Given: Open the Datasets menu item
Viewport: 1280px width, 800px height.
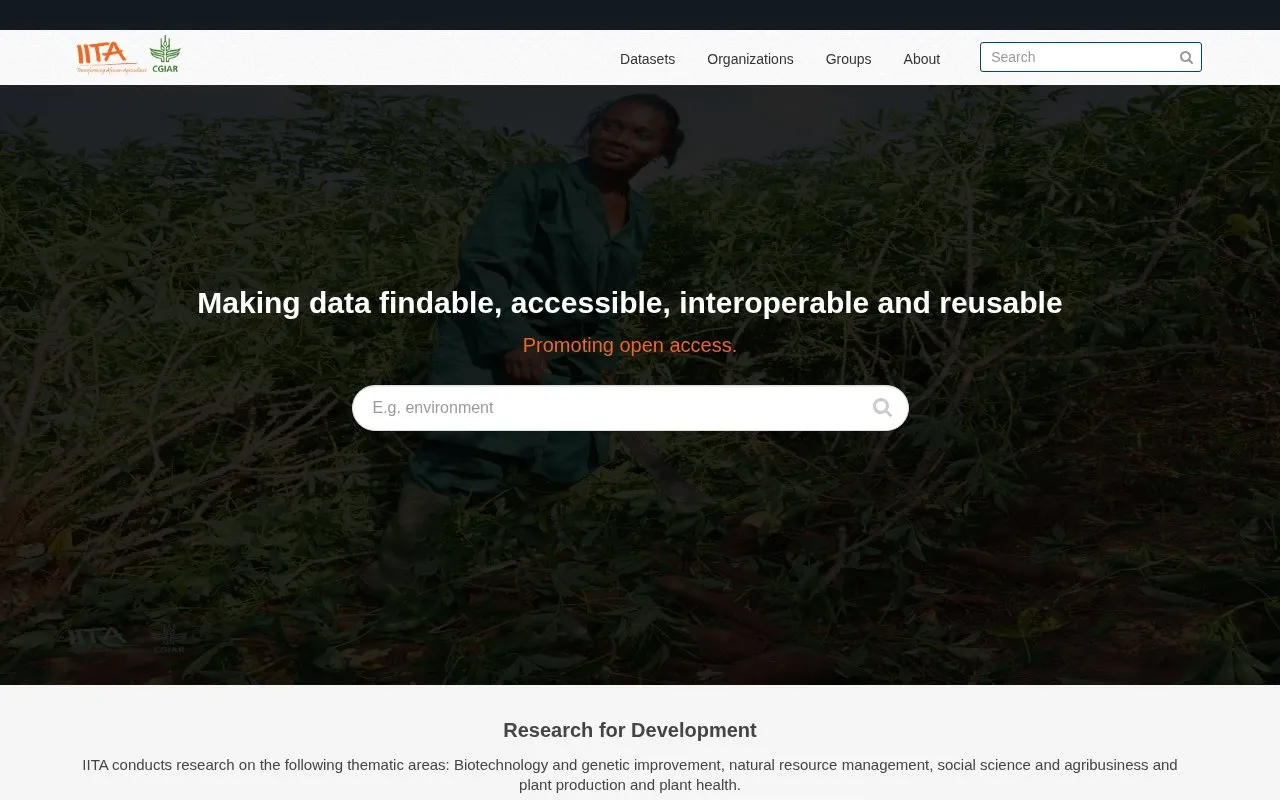Looking at the screenshot, I should 647,59.
